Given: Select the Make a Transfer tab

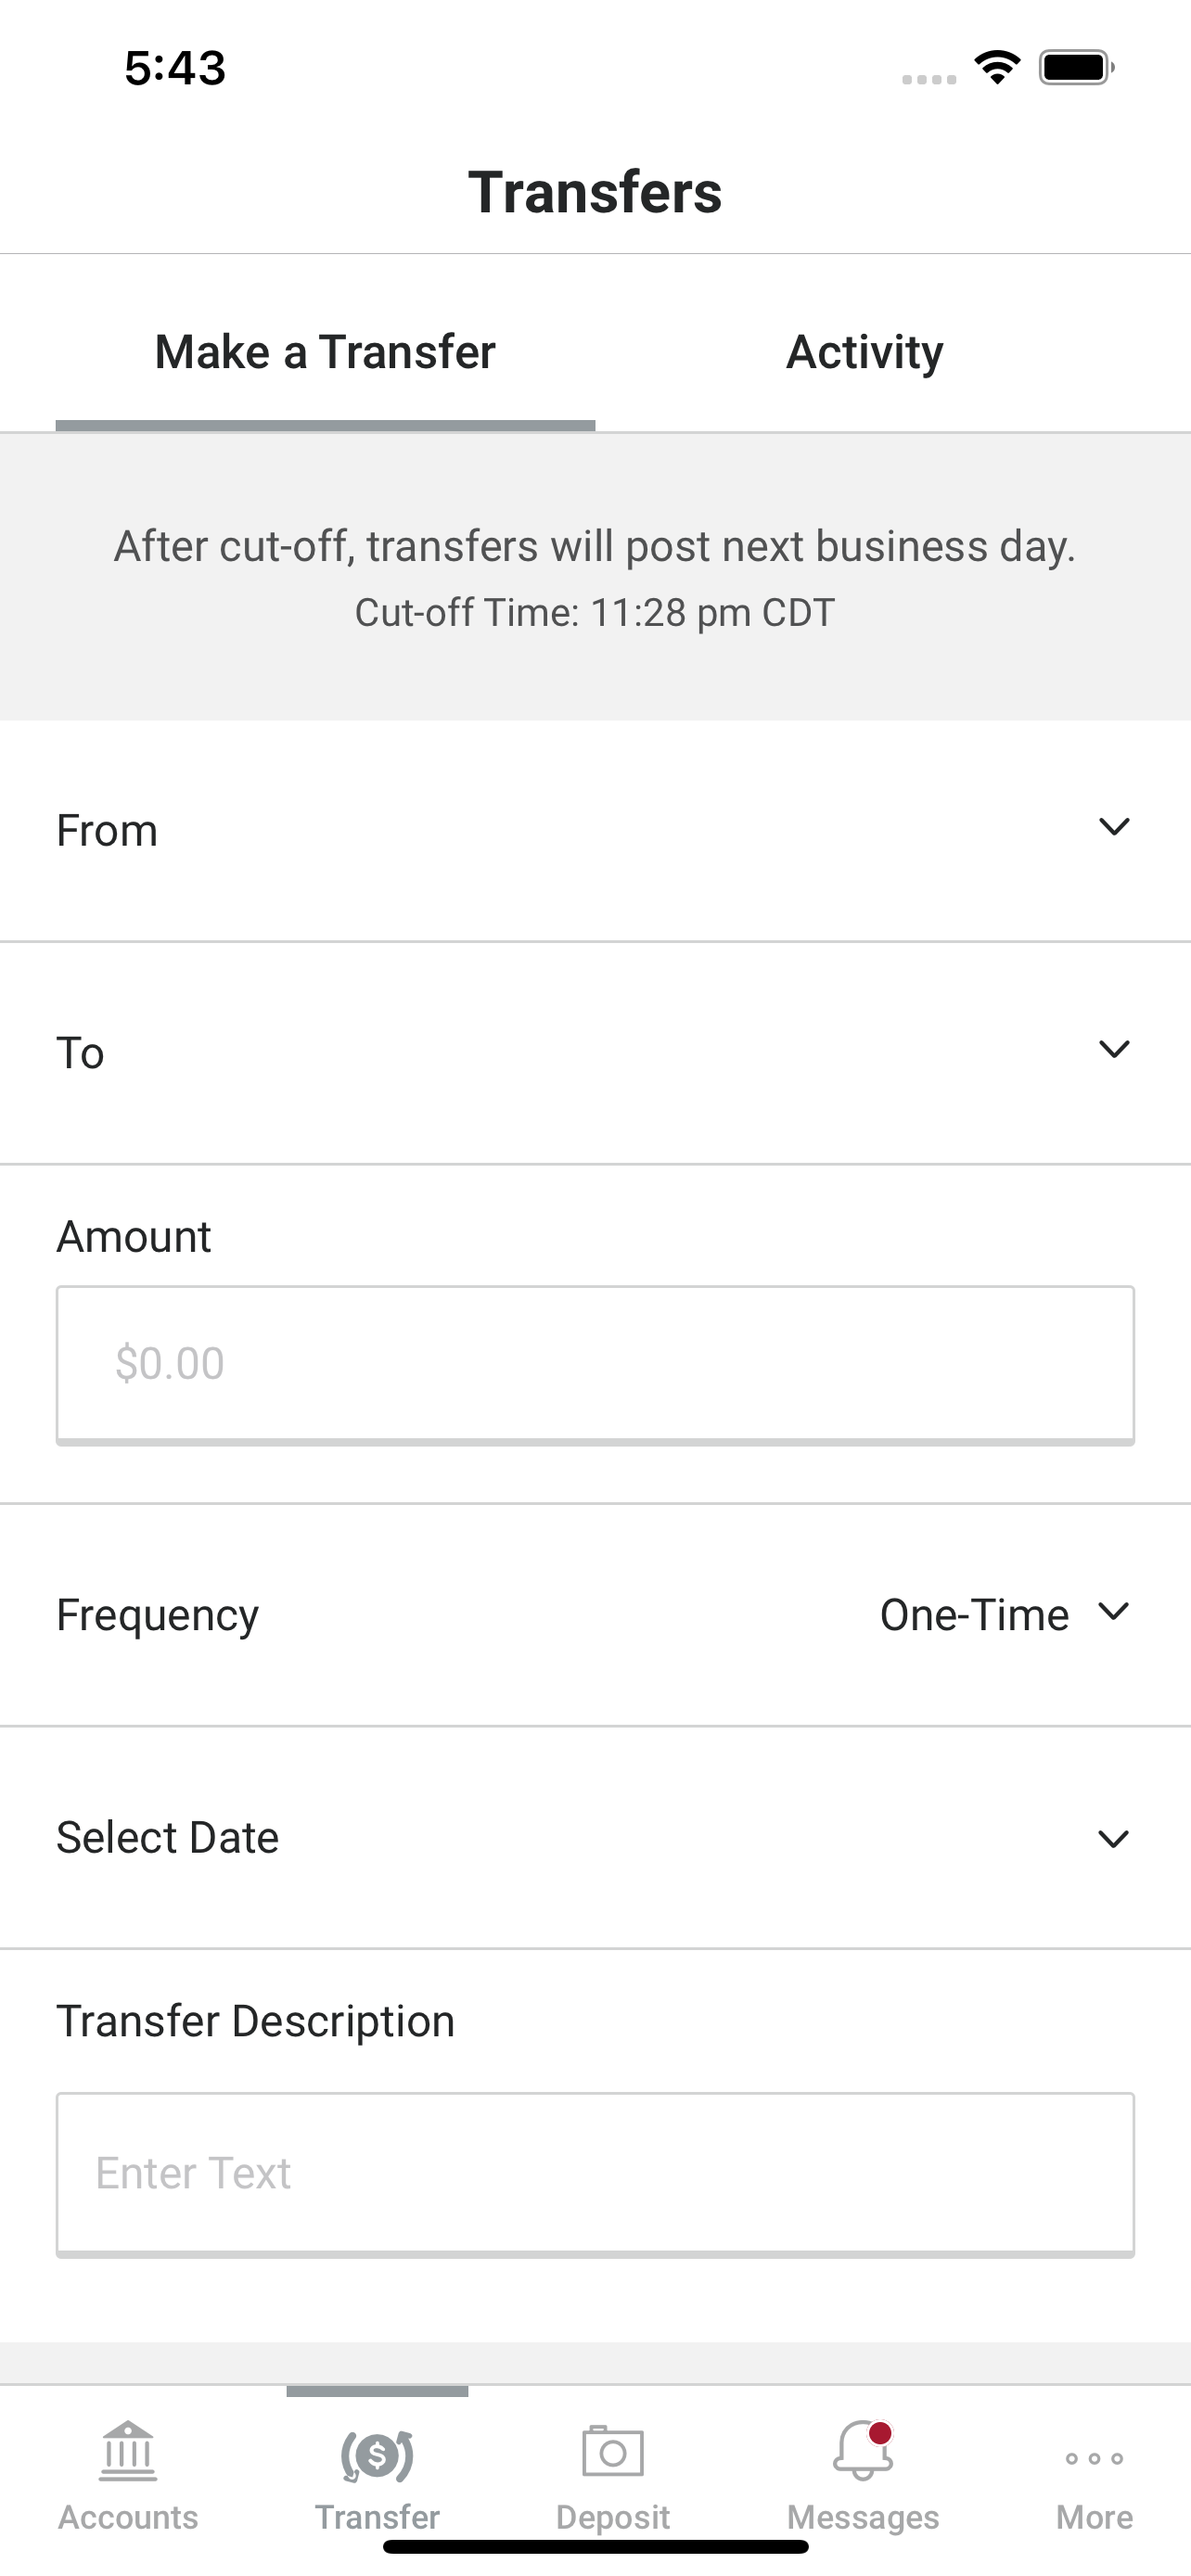Looking at the screenshot, I should pyautogui.click(x=325, y=352).
